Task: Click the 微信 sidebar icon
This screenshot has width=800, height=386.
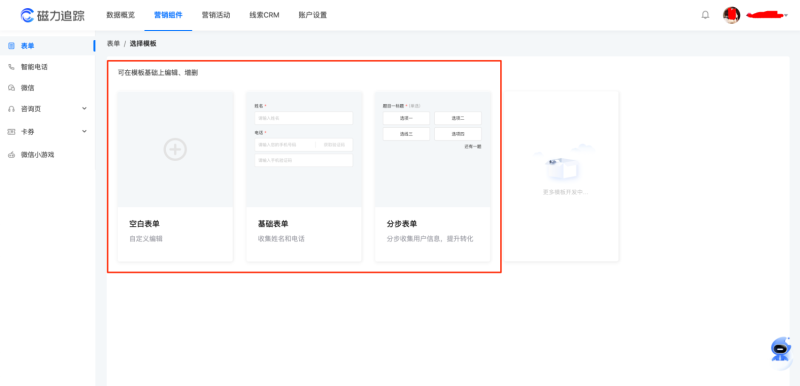Action: click(x=11, y=88)
